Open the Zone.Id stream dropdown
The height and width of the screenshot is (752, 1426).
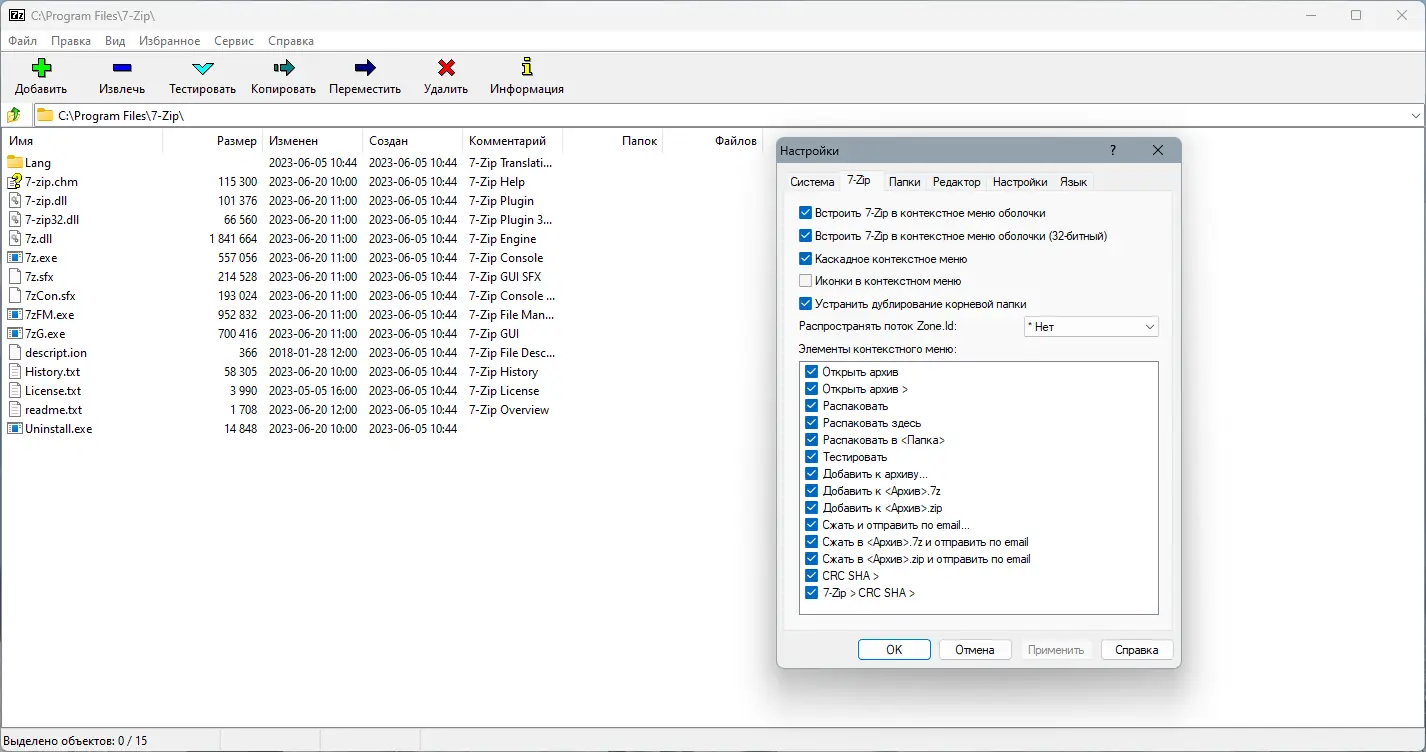1091,327
